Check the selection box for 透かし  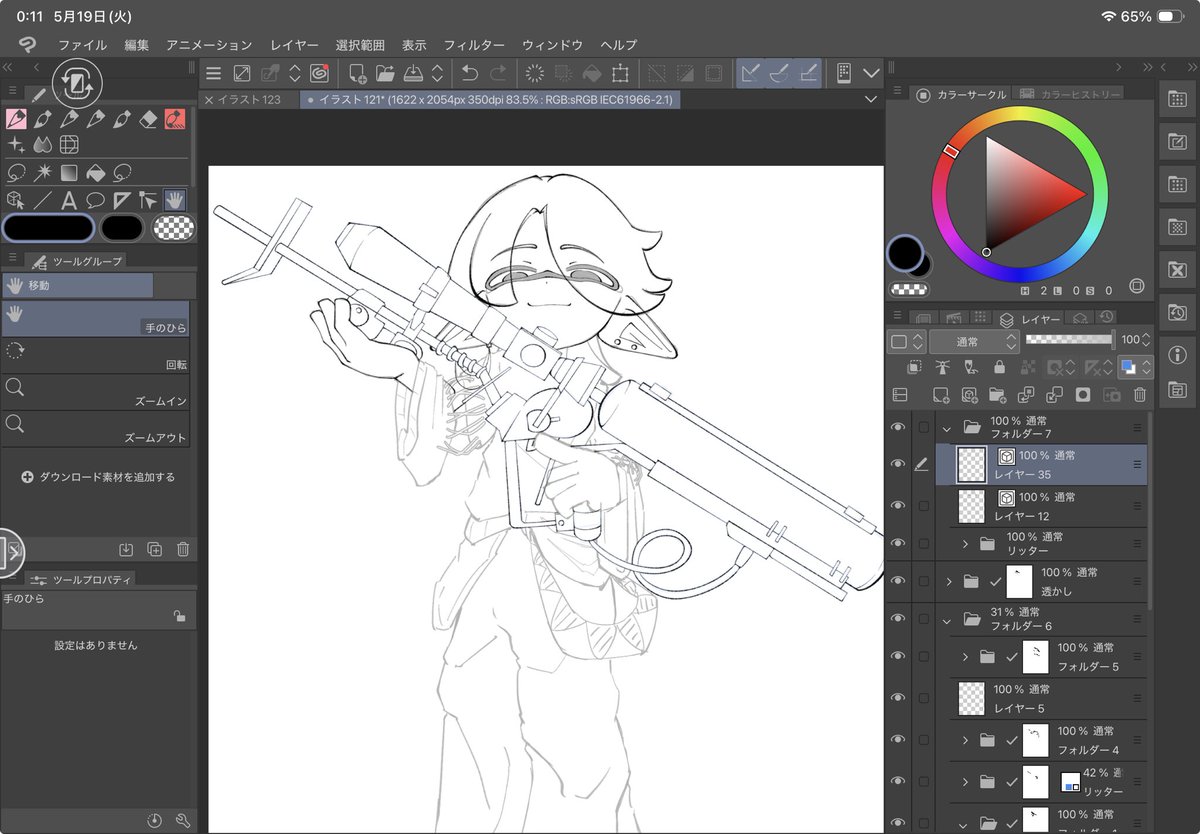[x=923, y=581]
